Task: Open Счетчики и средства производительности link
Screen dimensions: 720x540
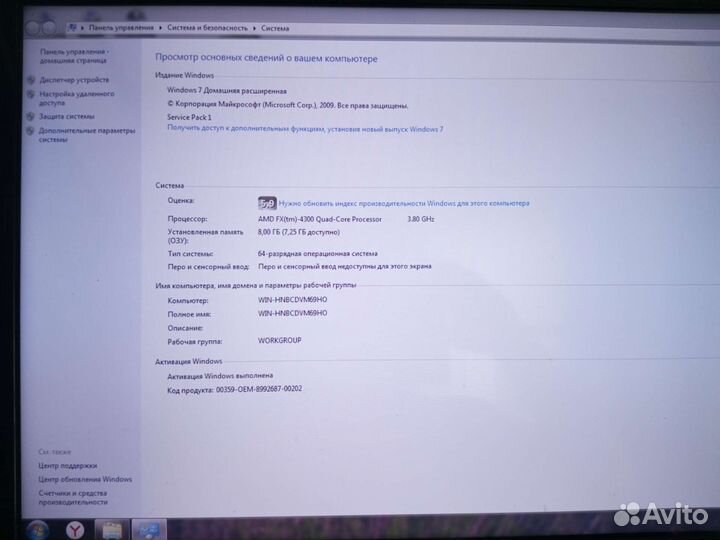Action: point(73,497)
